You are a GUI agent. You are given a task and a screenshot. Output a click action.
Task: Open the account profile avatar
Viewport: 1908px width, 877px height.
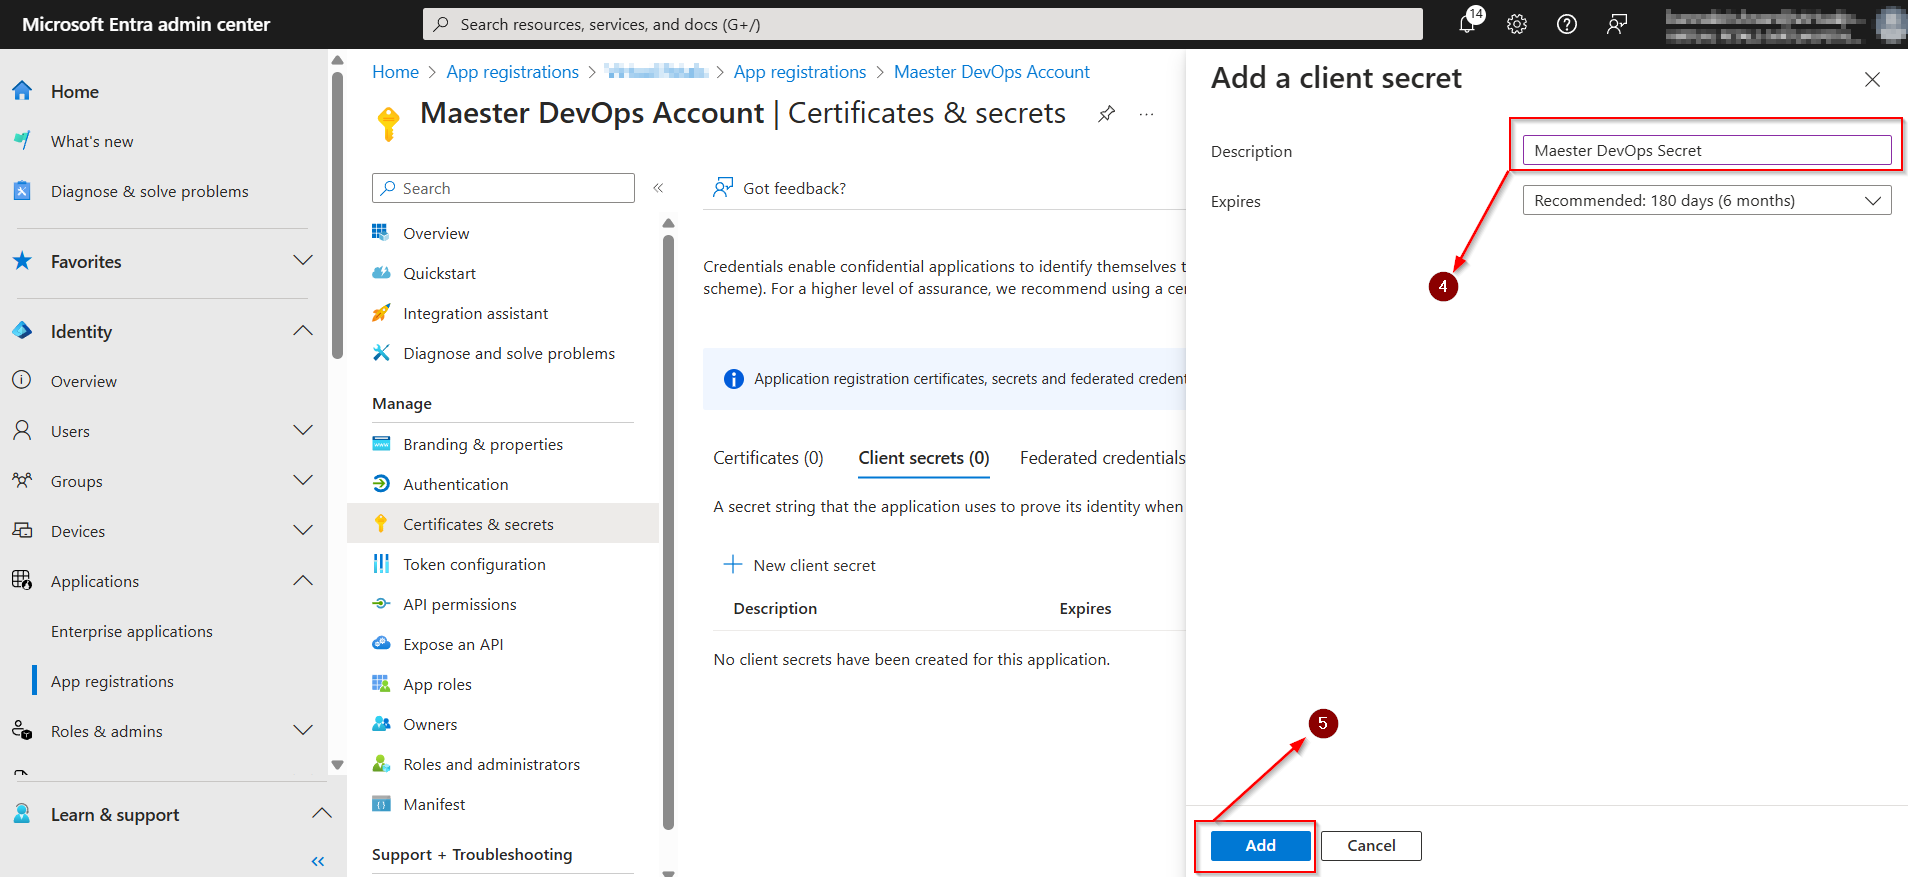tap(1890, 24)
